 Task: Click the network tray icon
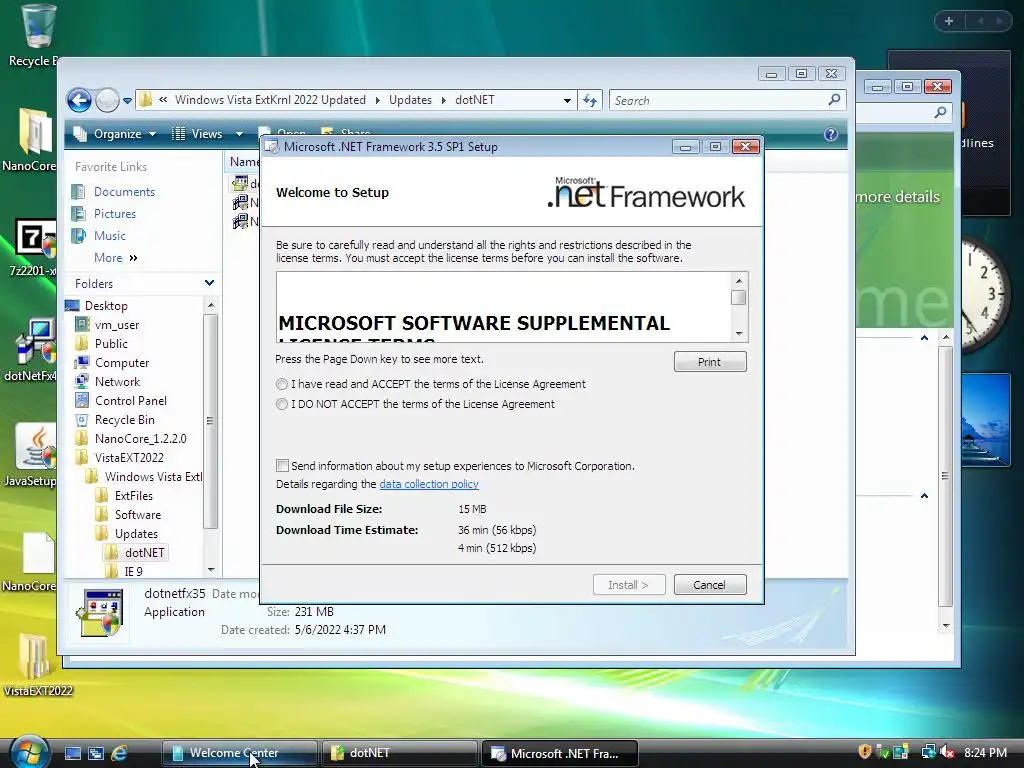(x=928, y=752)
